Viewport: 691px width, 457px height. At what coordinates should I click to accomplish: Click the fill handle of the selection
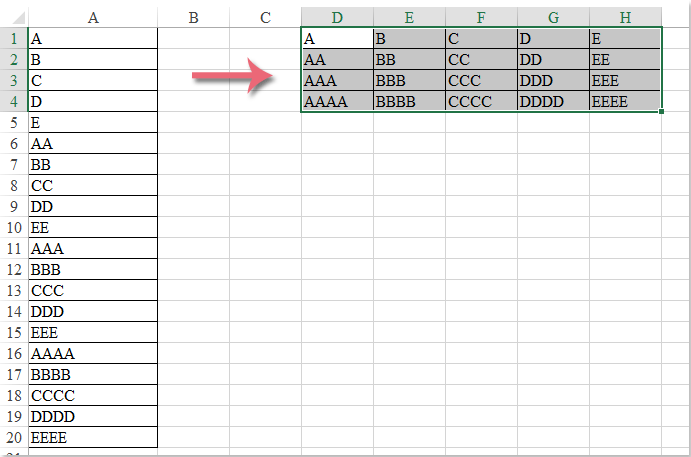pos(661,112)
